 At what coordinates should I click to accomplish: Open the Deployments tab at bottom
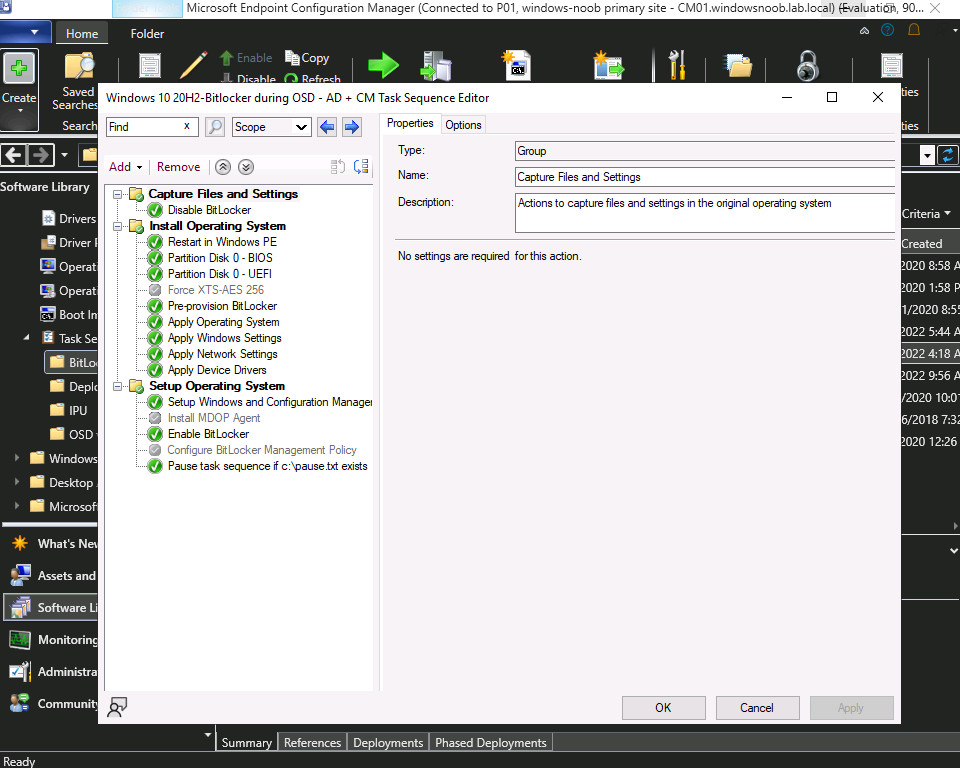388,742
